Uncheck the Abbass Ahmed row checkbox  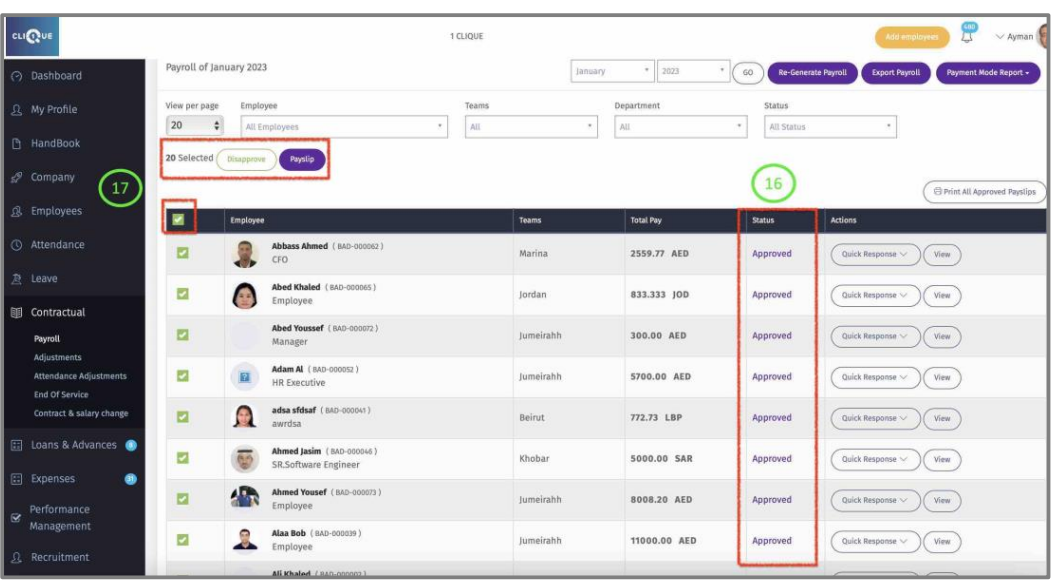182,254
